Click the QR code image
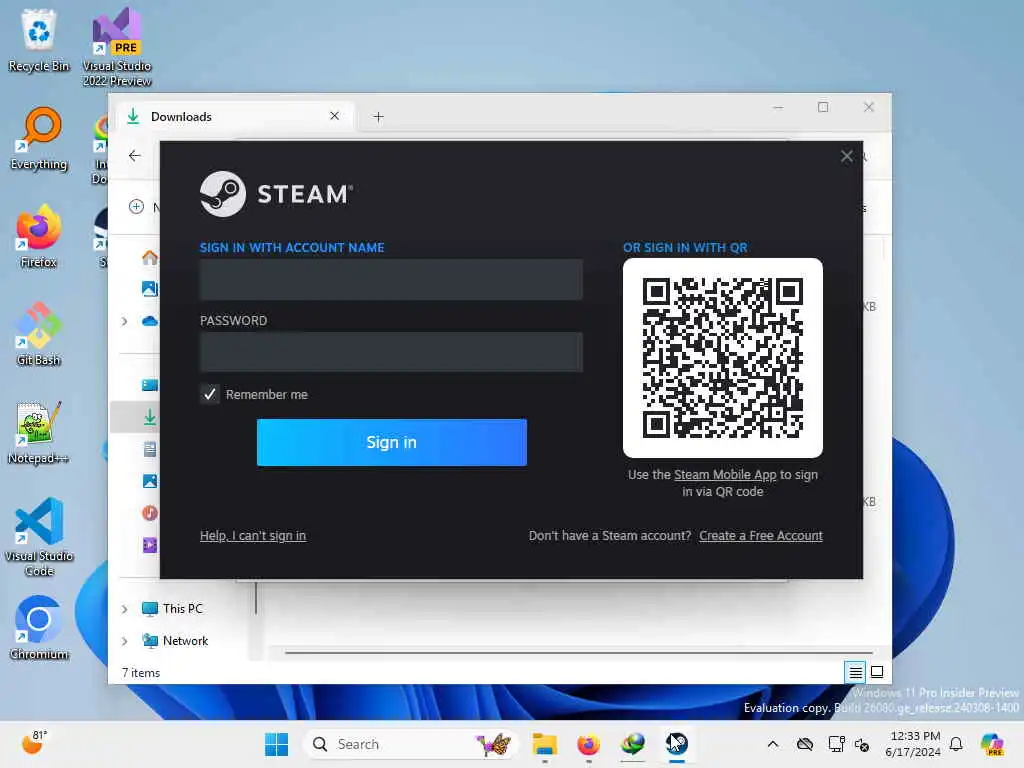Image resolution: width=1024 pixels, height=768 pixels. 723,358
